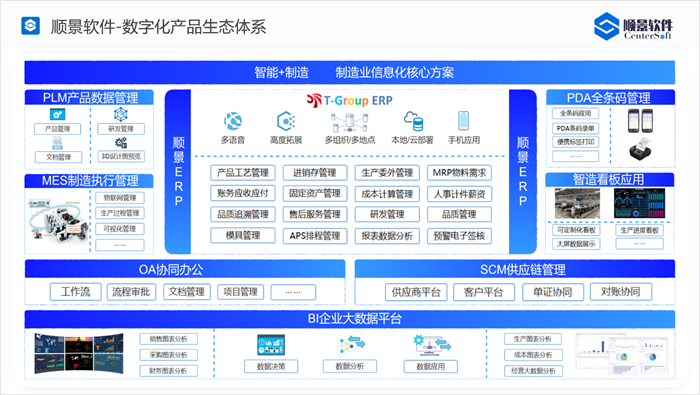Open the factory workshop photo in 智造看板应用
700x395 pixels.
[577, 203]
